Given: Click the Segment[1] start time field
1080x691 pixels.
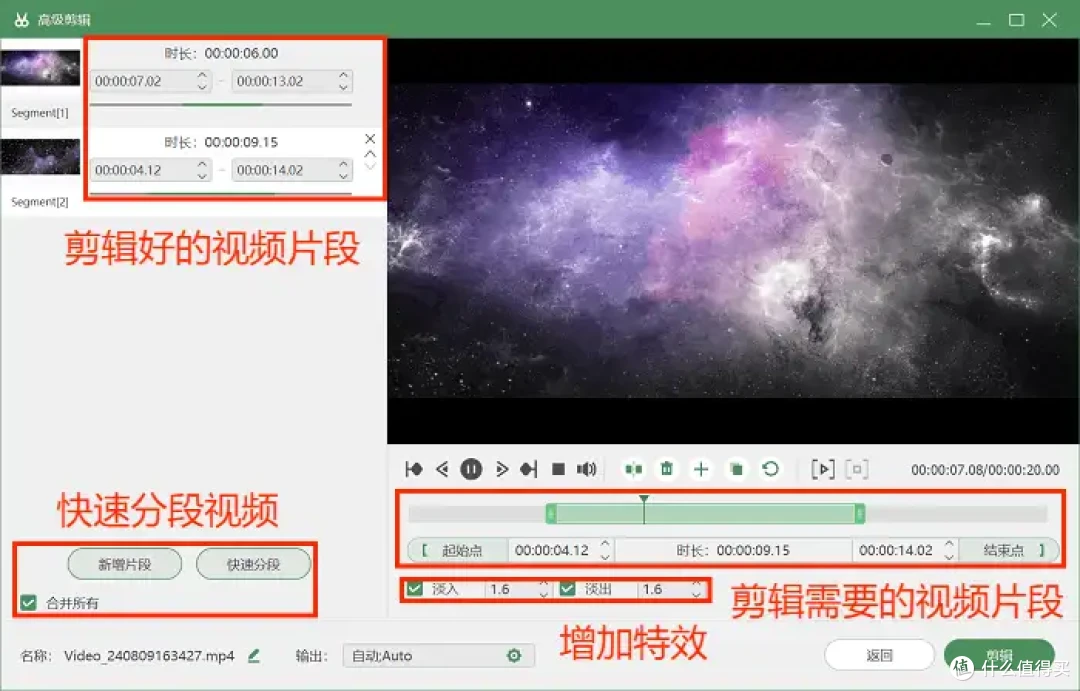Looking at the screenshot, I should click(151, 81).
